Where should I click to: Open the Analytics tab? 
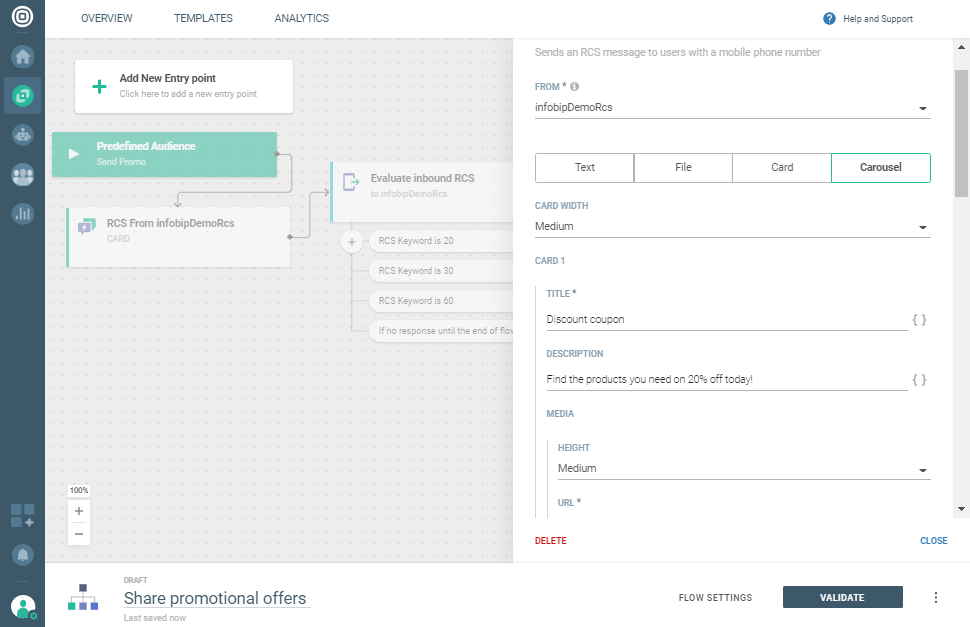(301, 19)
